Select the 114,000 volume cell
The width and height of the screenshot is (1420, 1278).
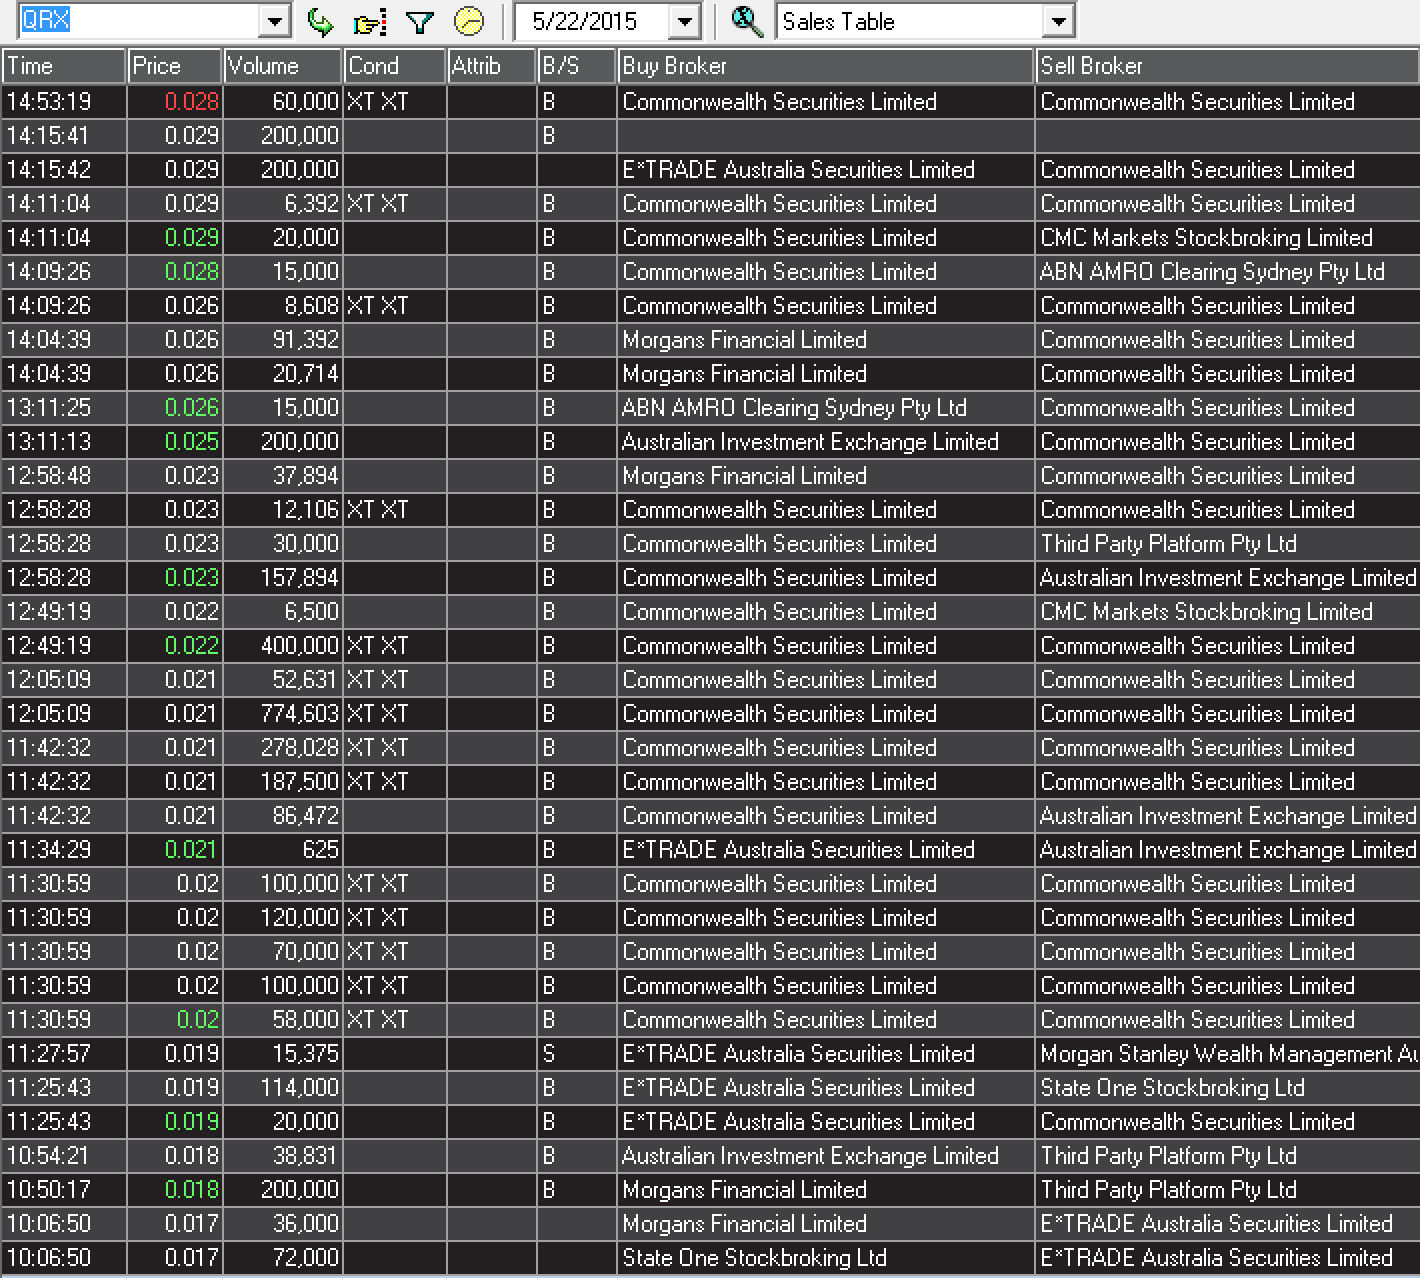[x=282, y=1088]
